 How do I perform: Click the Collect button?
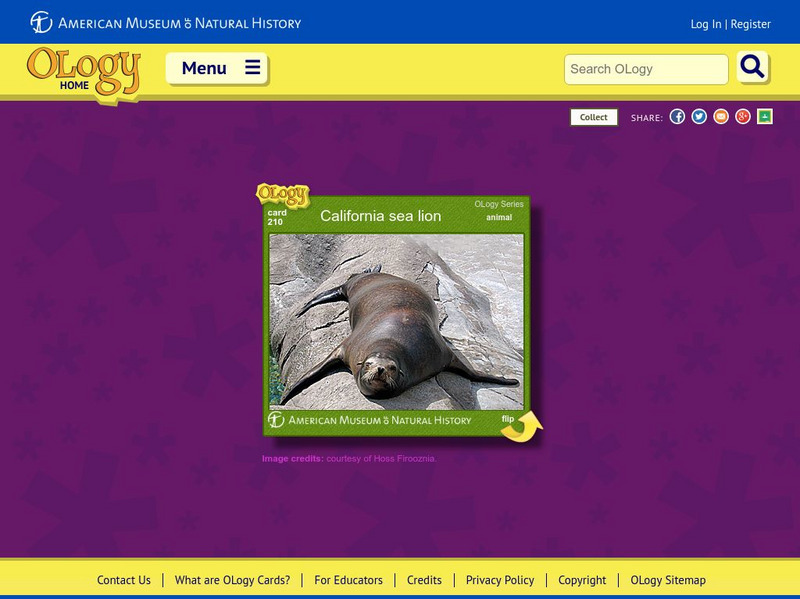point(592,116)
